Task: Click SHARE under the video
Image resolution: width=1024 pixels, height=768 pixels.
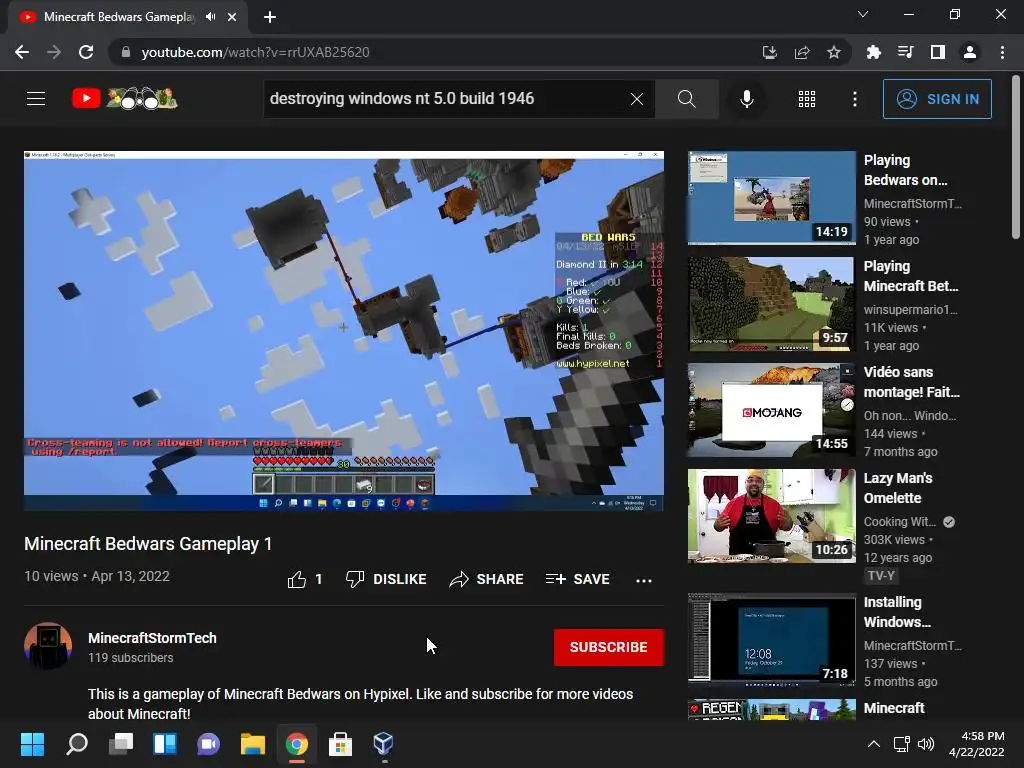Action: coord(487,579)
